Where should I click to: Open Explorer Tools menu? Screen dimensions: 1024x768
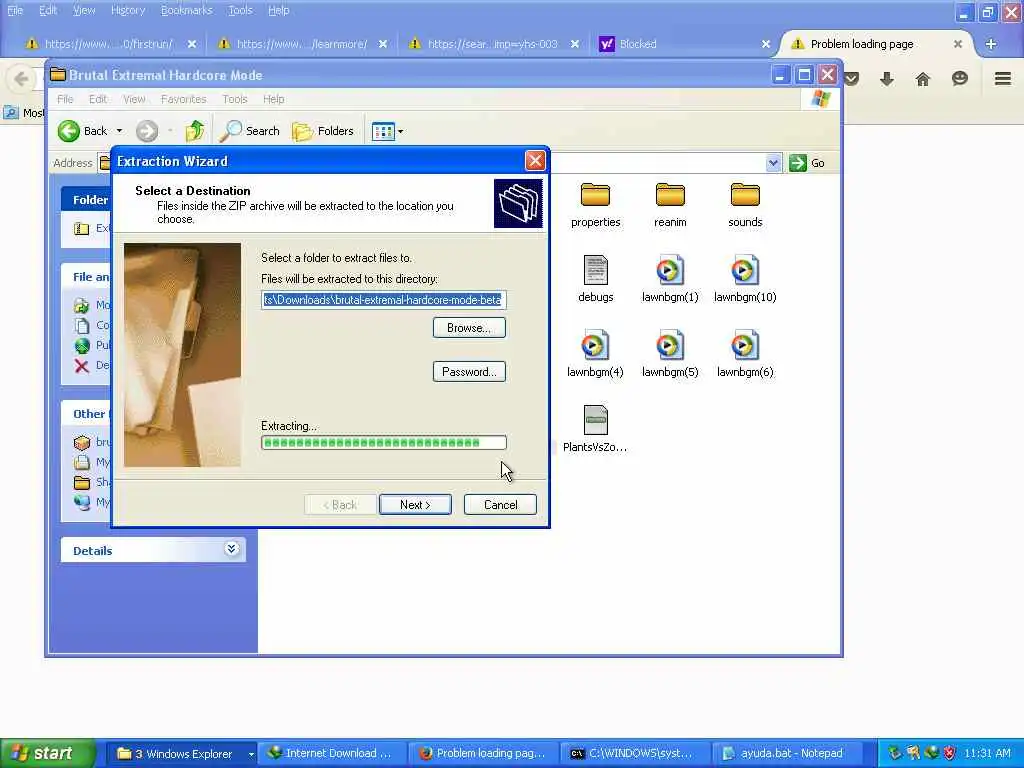pyautogui.click(x=234, y=99)
